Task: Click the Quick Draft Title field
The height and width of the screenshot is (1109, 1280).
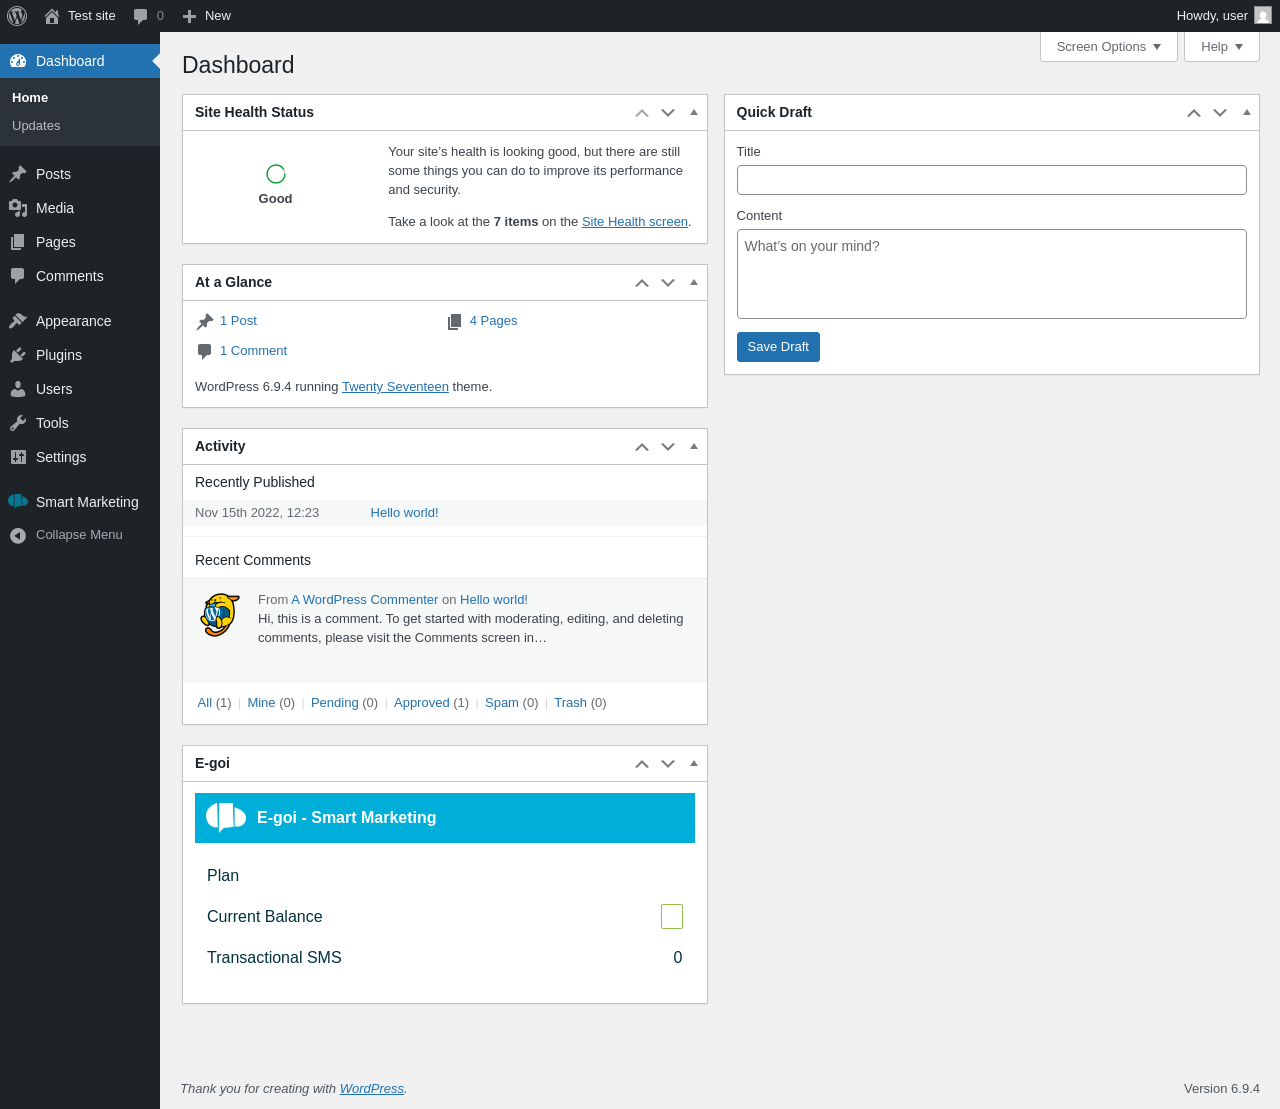Action: click(992, 180)
